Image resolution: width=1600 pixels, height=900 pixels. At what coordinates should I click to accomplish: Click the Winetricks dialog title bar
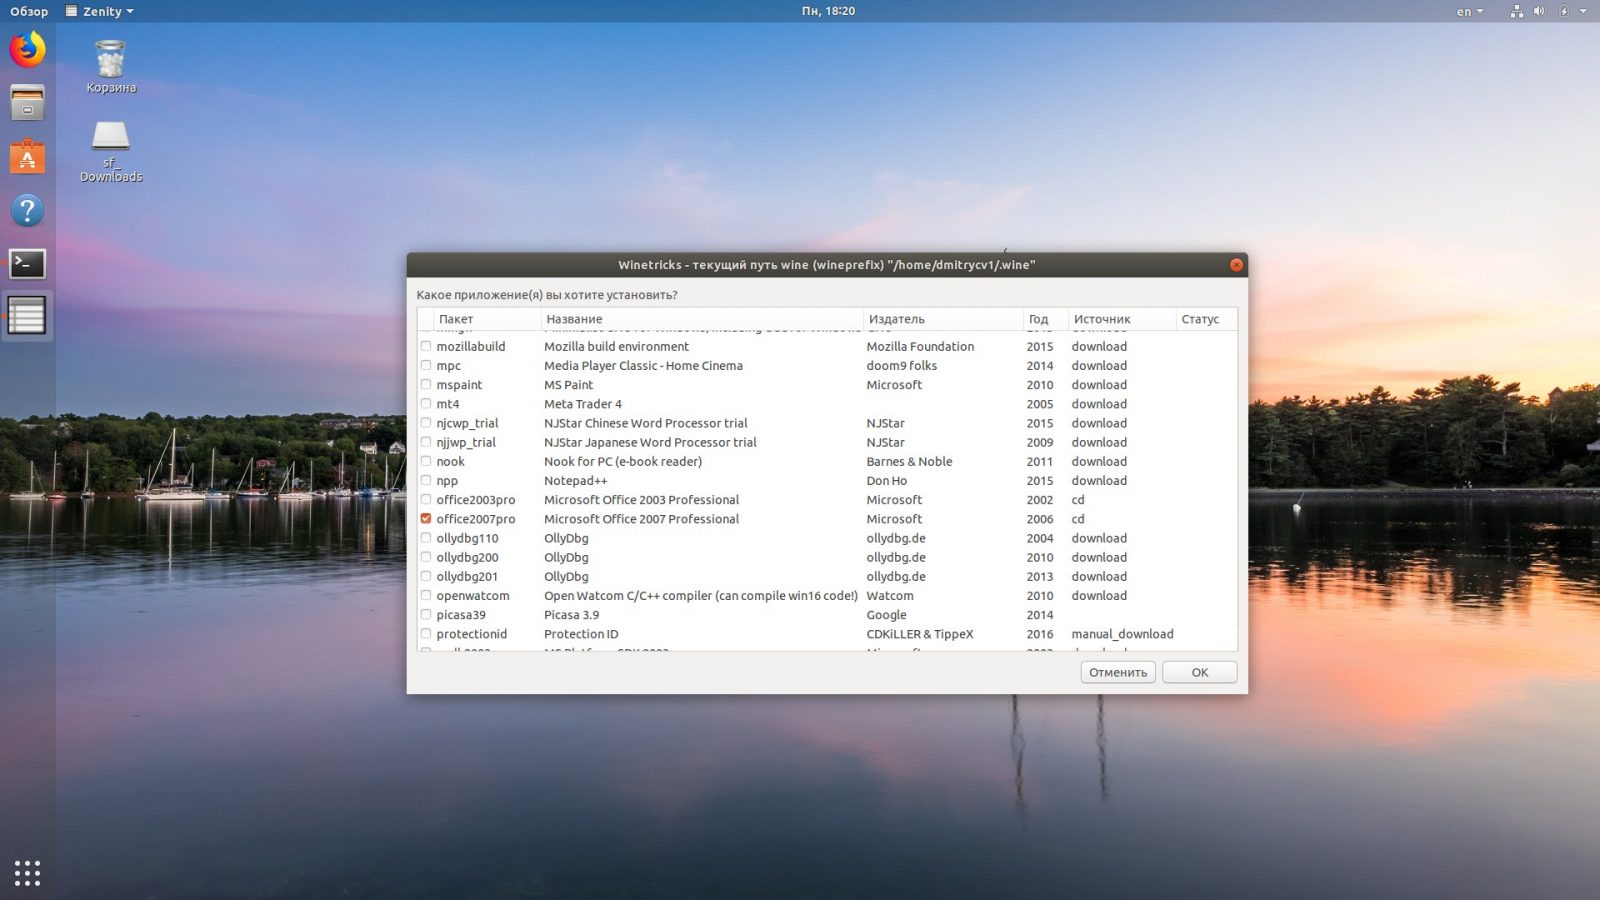pyautogui.click(x=826, y=265)
